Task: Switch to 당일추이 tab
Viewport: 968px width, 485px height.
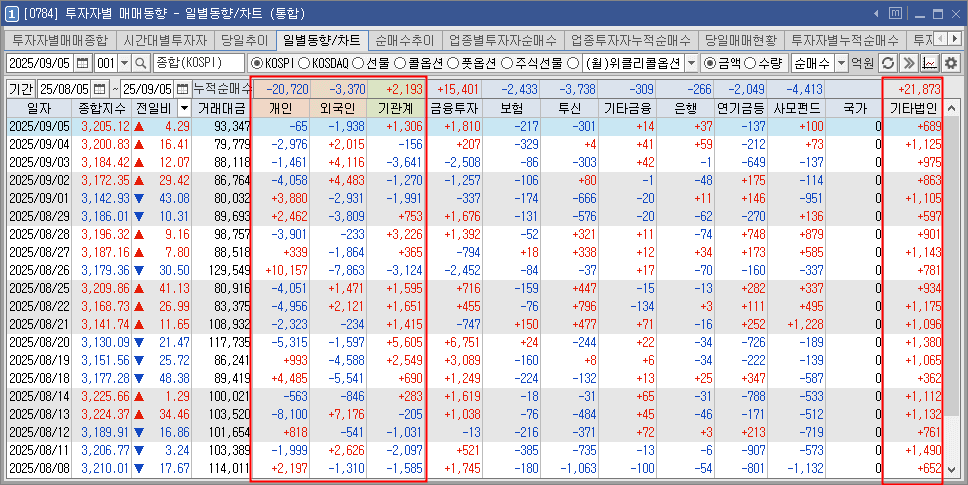Action: [x=245, y=41]
